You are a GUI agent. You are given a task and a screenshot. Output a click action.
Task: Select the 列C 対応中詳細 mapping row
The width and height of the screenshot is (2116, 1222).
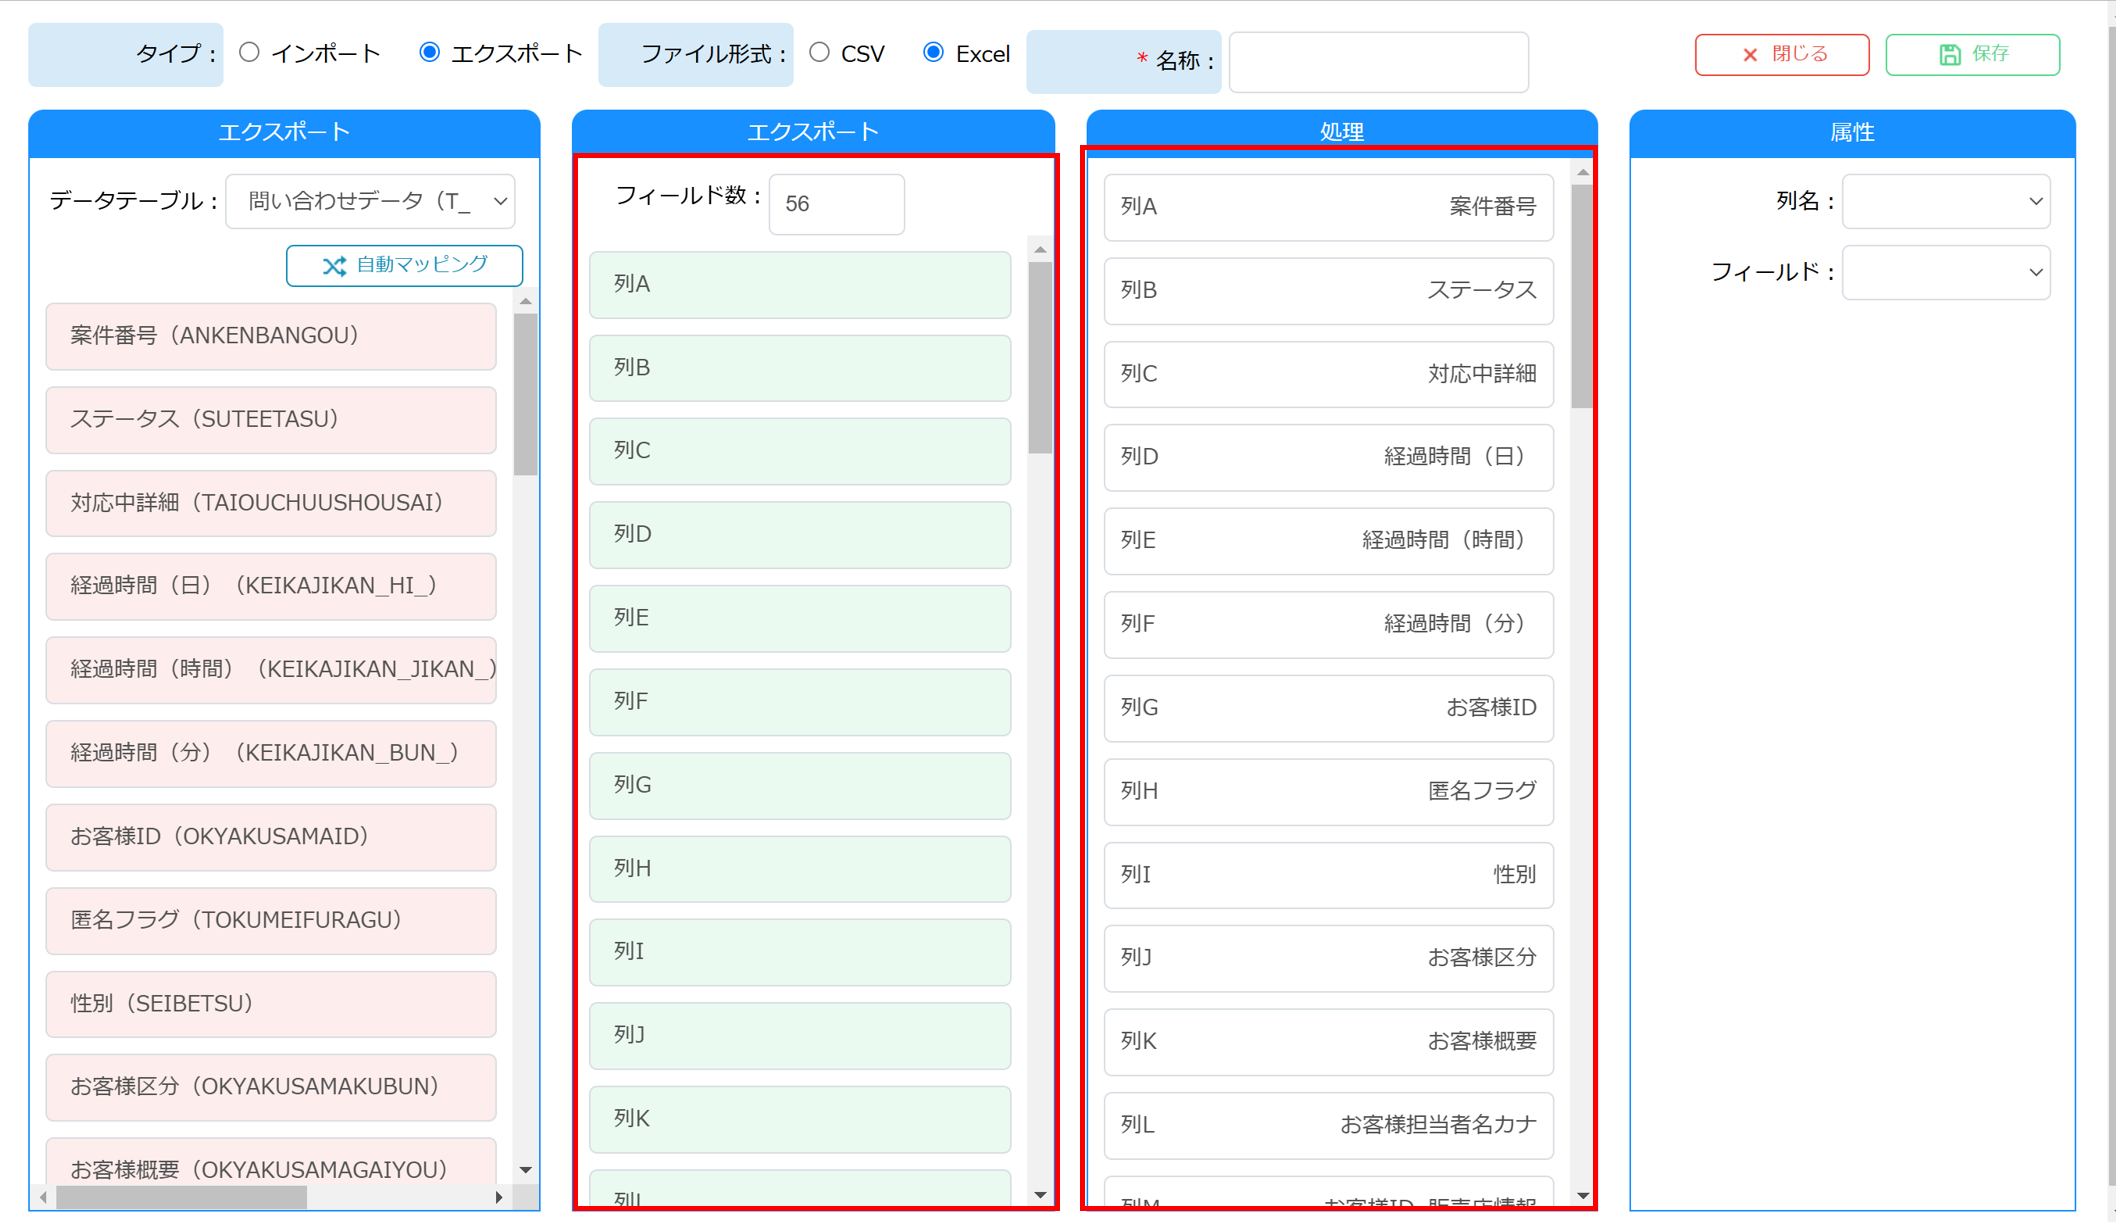pos(1328,374)
